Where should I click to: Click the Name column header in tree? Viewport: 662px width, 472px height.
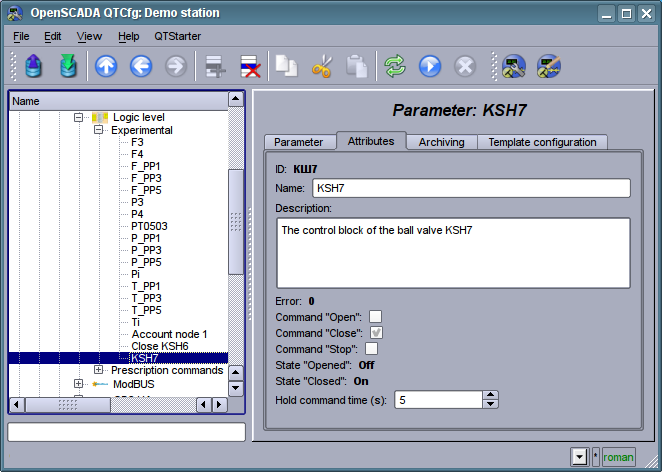[x=118, y=101]
